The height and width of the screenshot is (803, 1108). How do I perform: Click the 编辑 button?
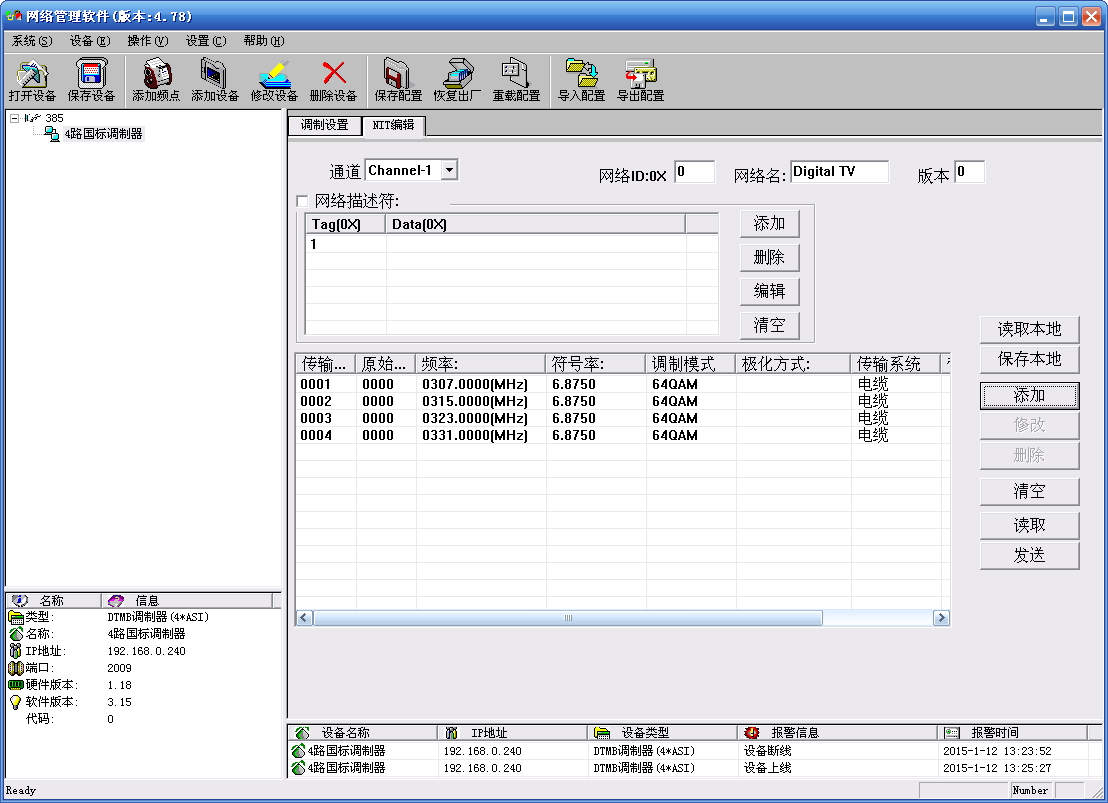pyautogui.click(x=770, y=291)
